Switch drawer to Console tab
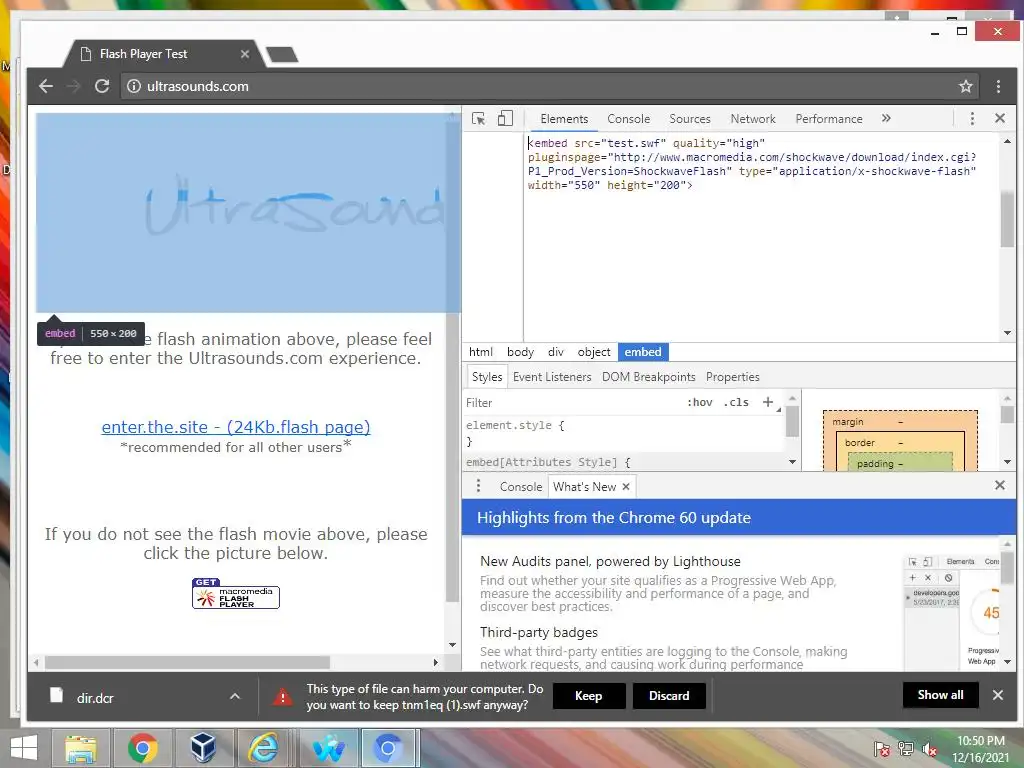Screen dimensions: 1024x768 click(520, 487)
